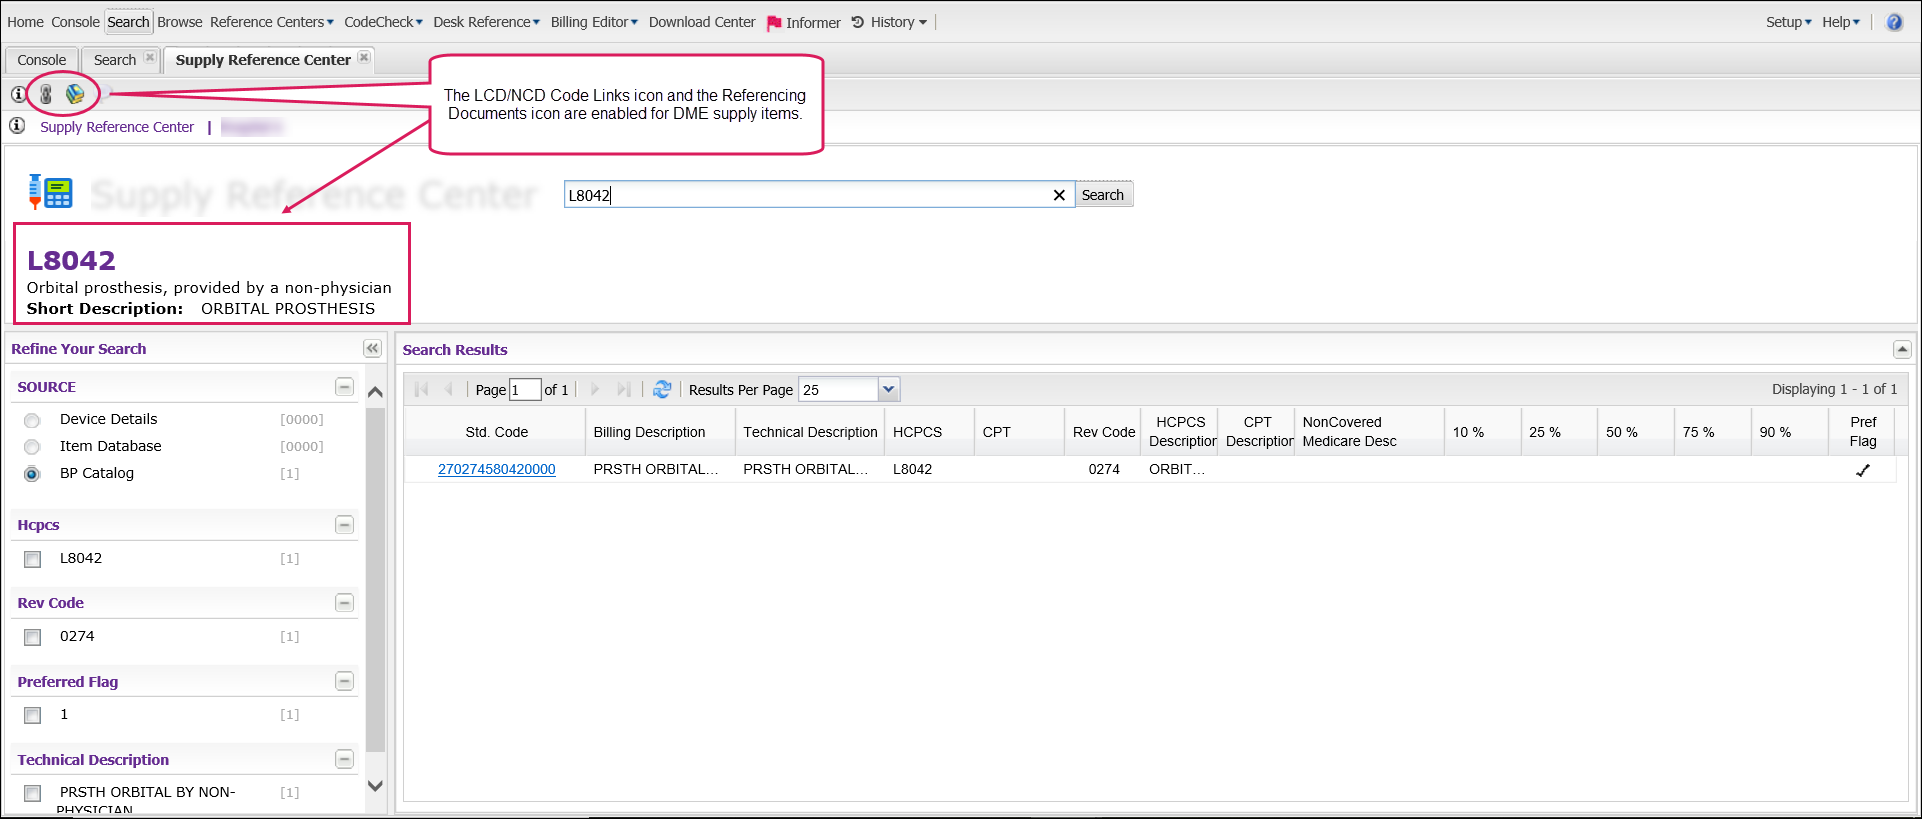Clear the search box with X icon

pos(1059,195)
